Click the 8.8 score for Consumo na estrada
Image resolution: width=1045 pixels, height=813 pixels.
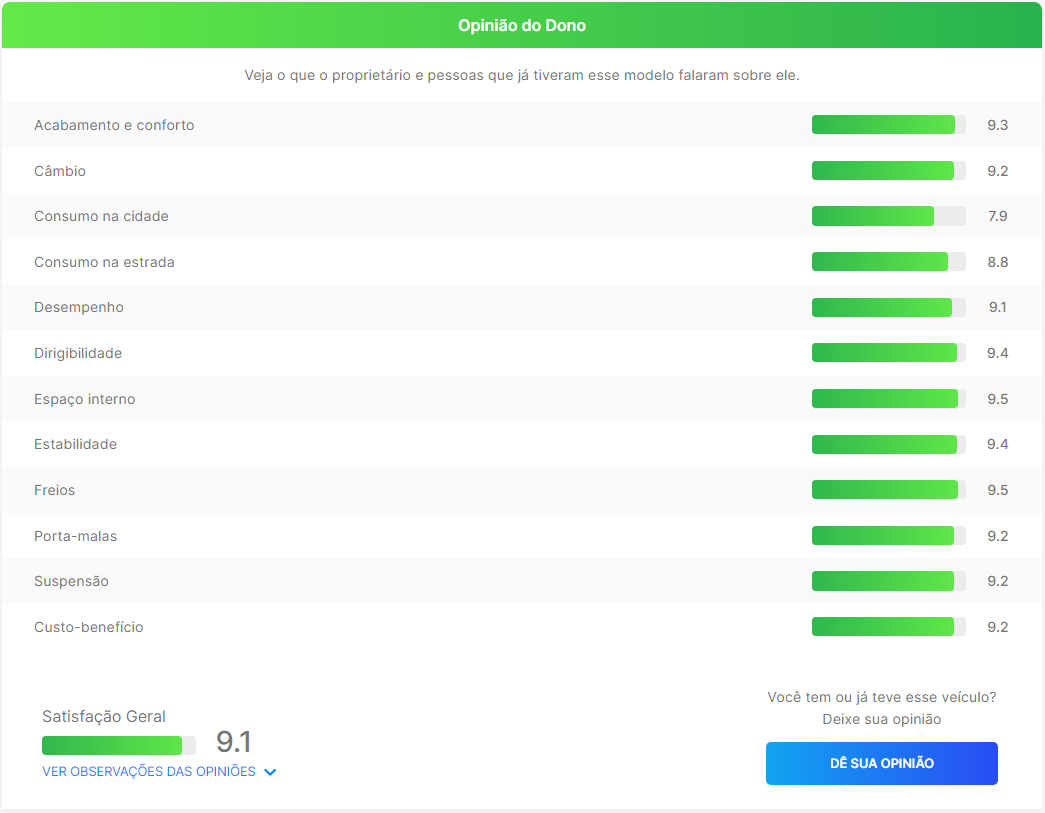pos(998,262)
